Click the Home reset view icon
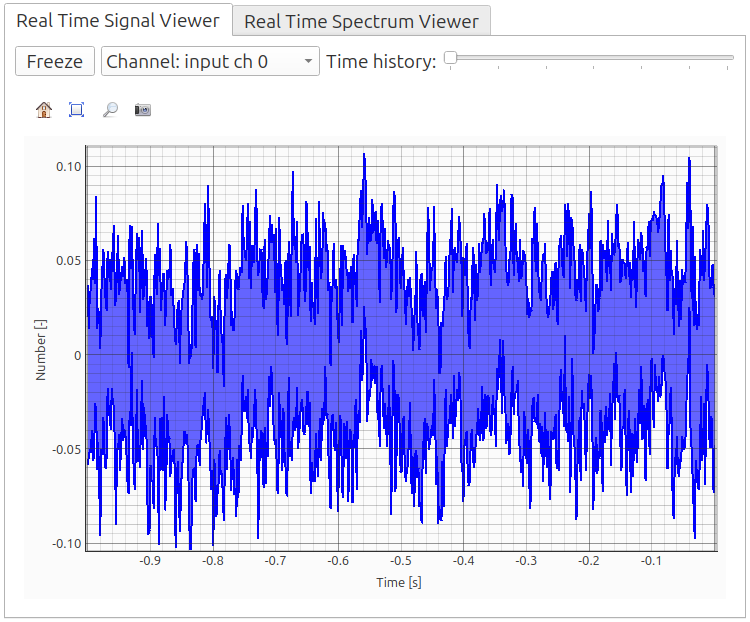This screenshot has height=622, width=750. (44, 110)
